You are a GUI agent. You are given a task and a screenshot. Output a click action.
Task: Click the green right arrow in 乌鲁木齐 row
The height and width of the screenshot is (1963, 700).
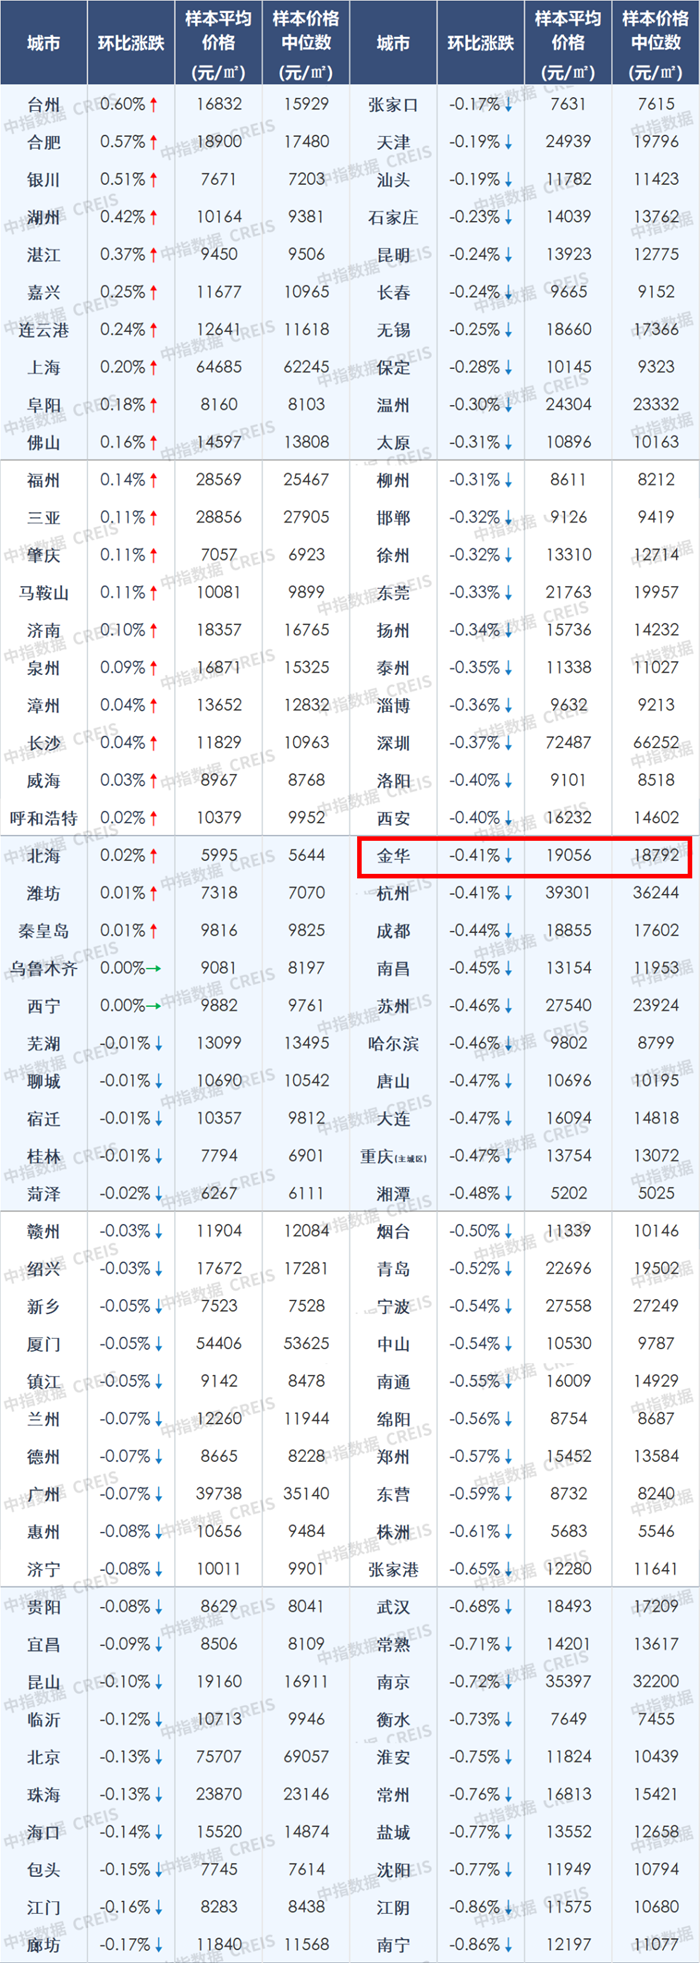153,968
